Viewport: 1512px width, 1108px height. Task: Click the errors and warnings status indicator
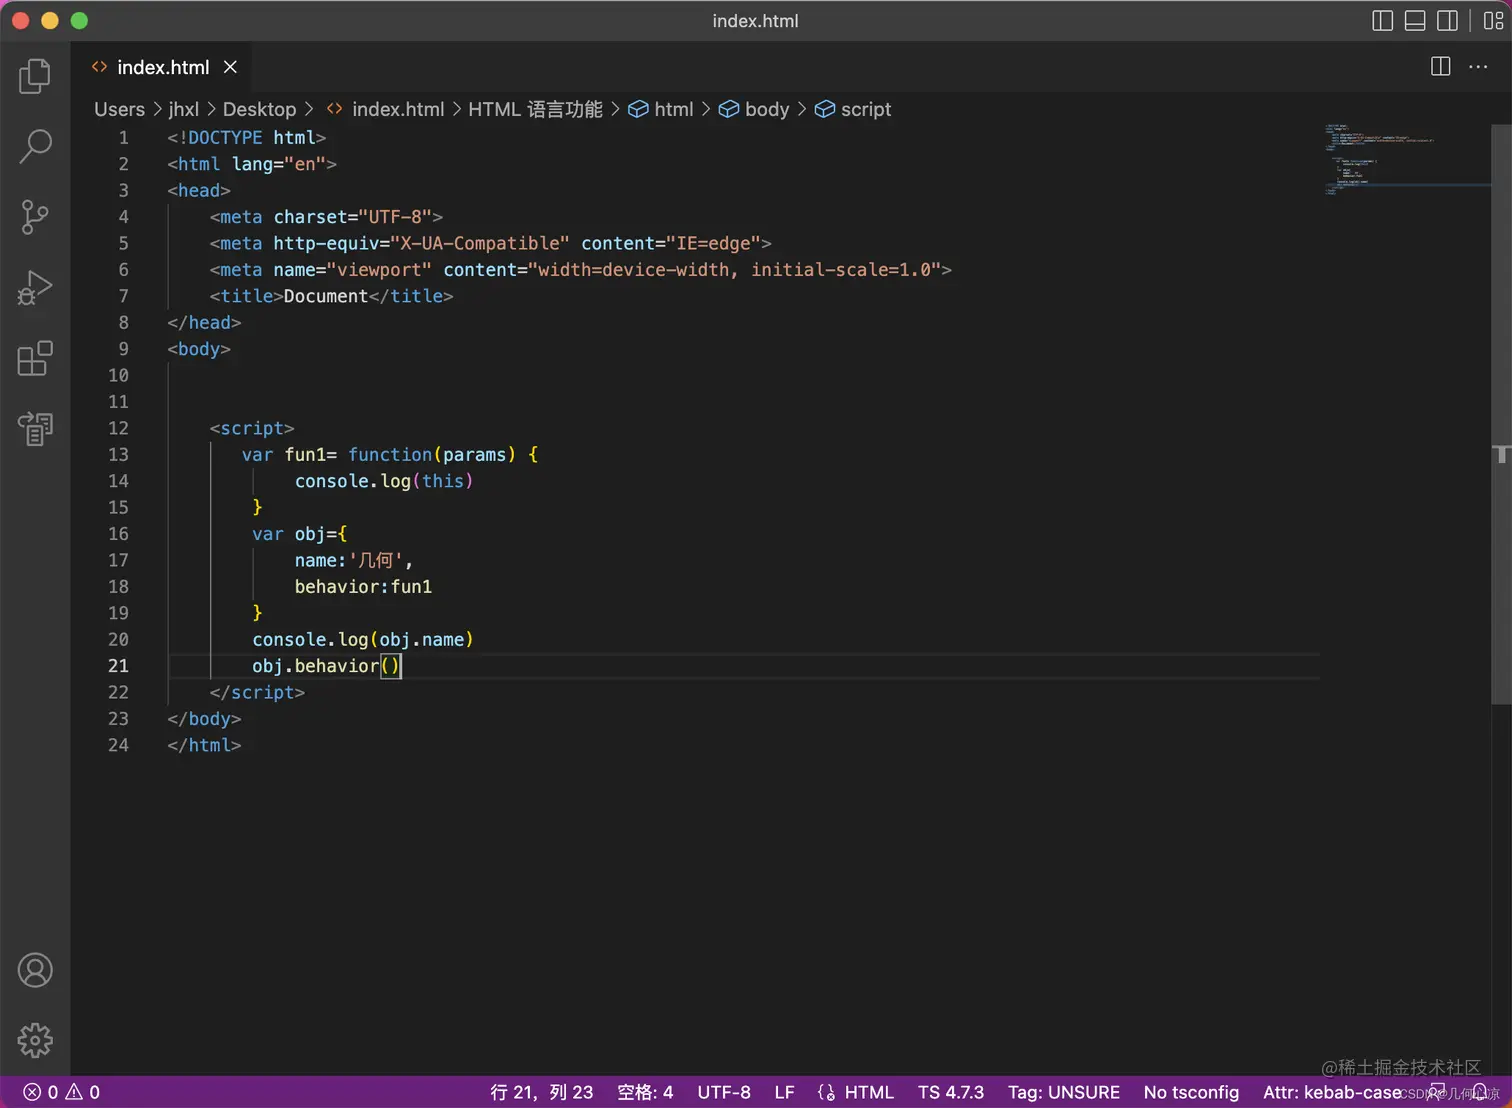[62, 1092]
